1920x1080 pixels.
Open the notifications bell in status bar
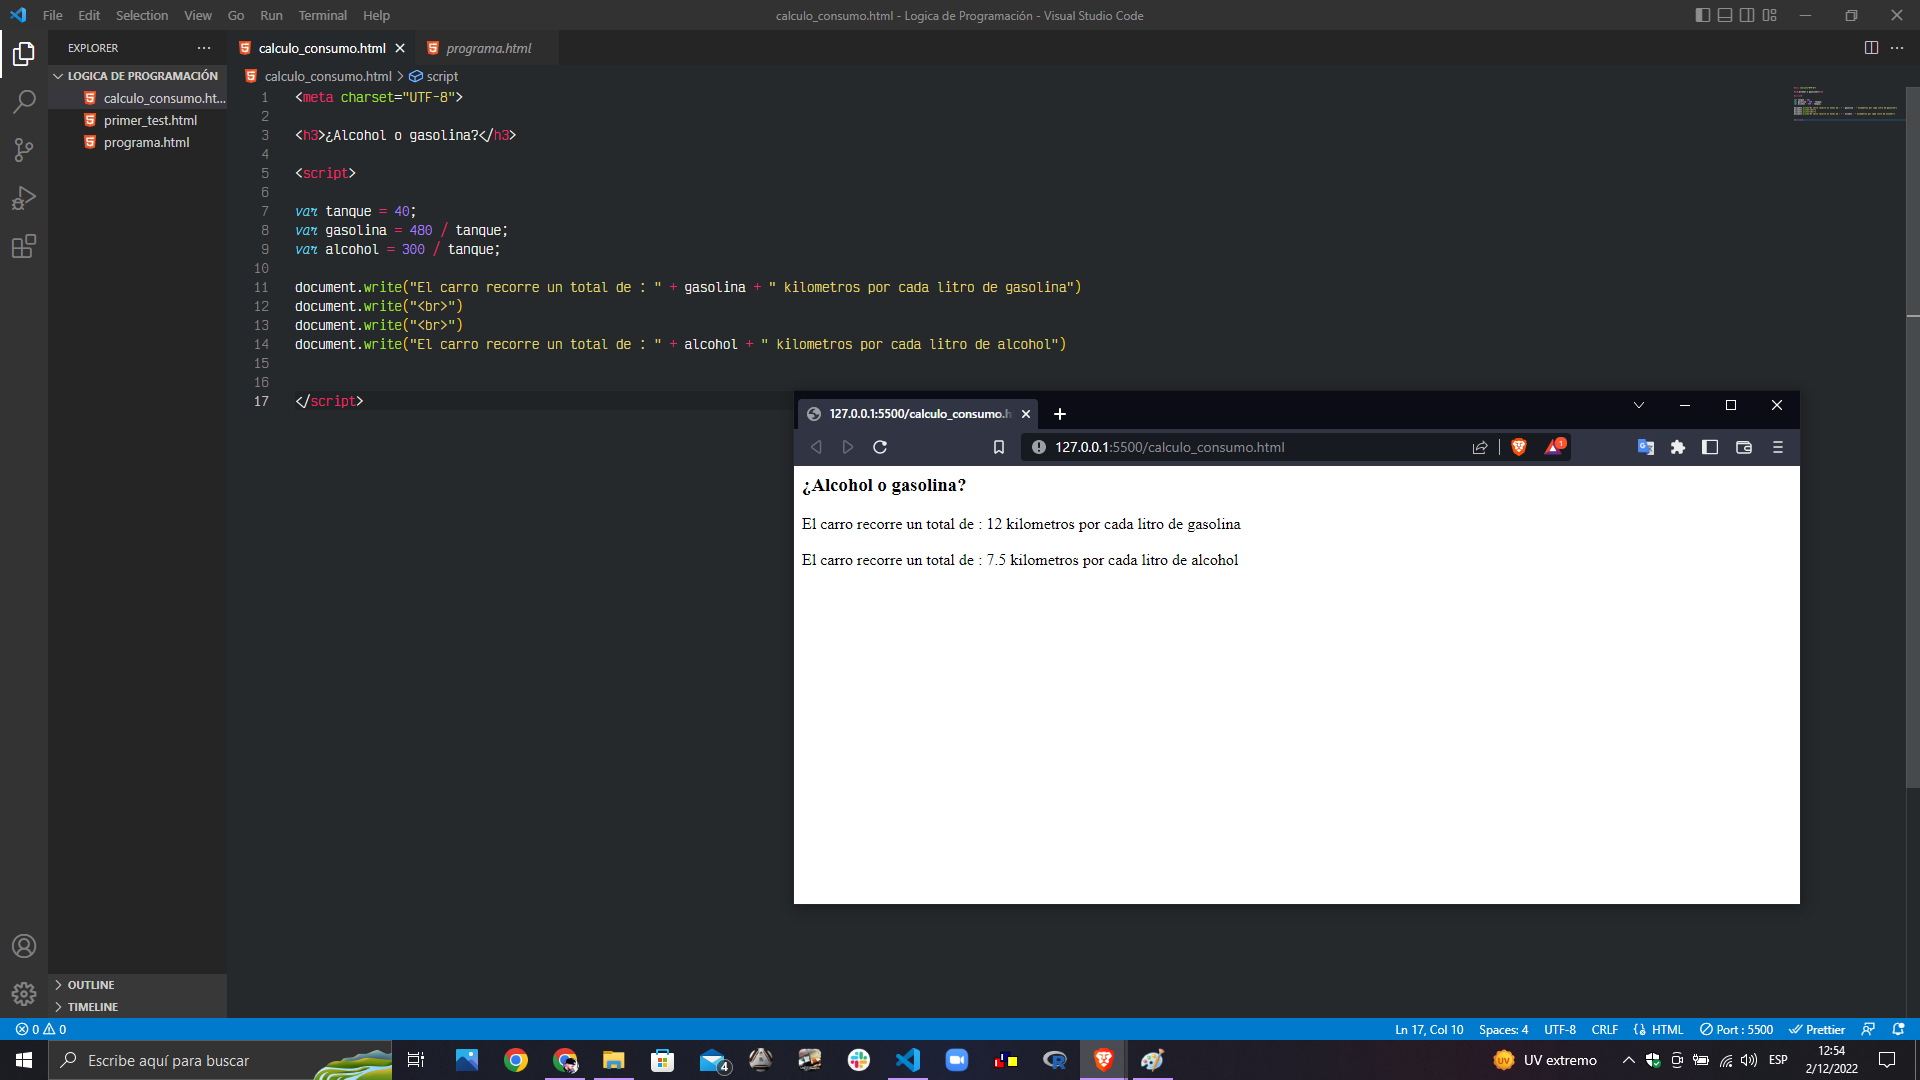[1898, 1029]
